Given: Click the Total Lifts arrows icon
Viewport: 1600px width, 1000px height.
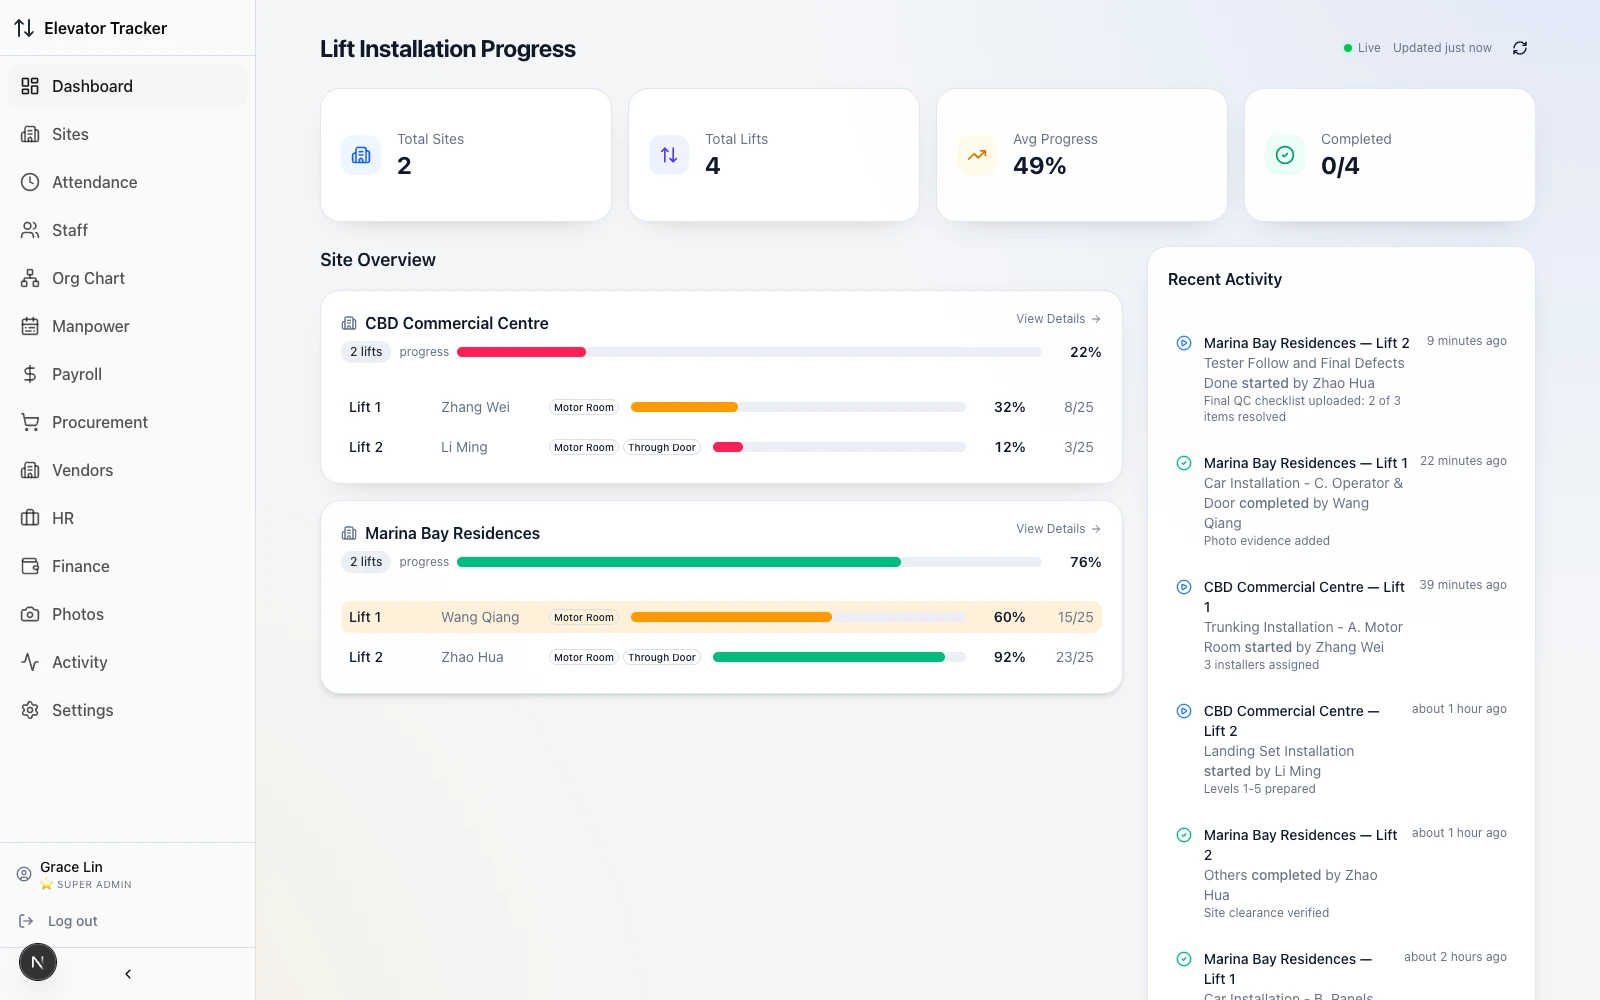Looking at the screenshot, I should (669, 155).
